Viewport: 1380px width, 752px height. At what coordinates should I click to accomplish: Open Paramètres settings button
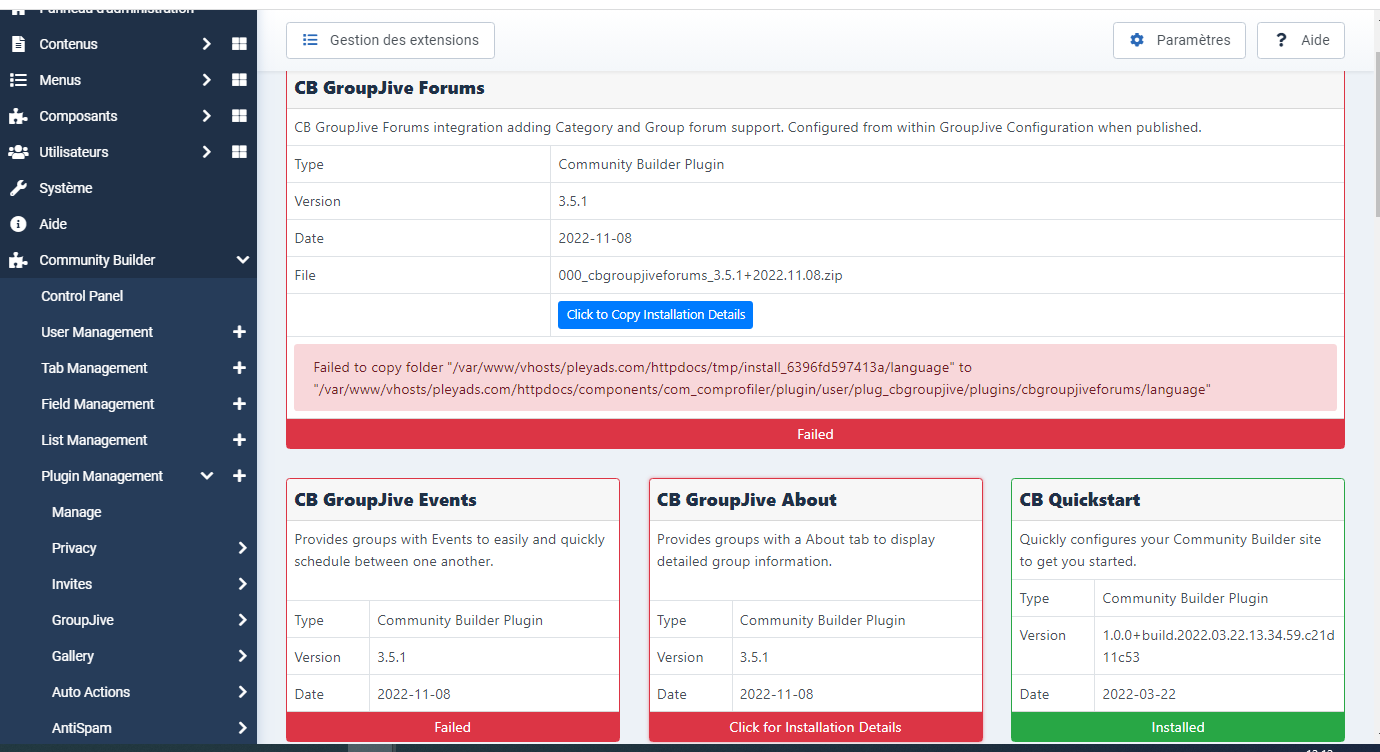(x=1179, y=40)
